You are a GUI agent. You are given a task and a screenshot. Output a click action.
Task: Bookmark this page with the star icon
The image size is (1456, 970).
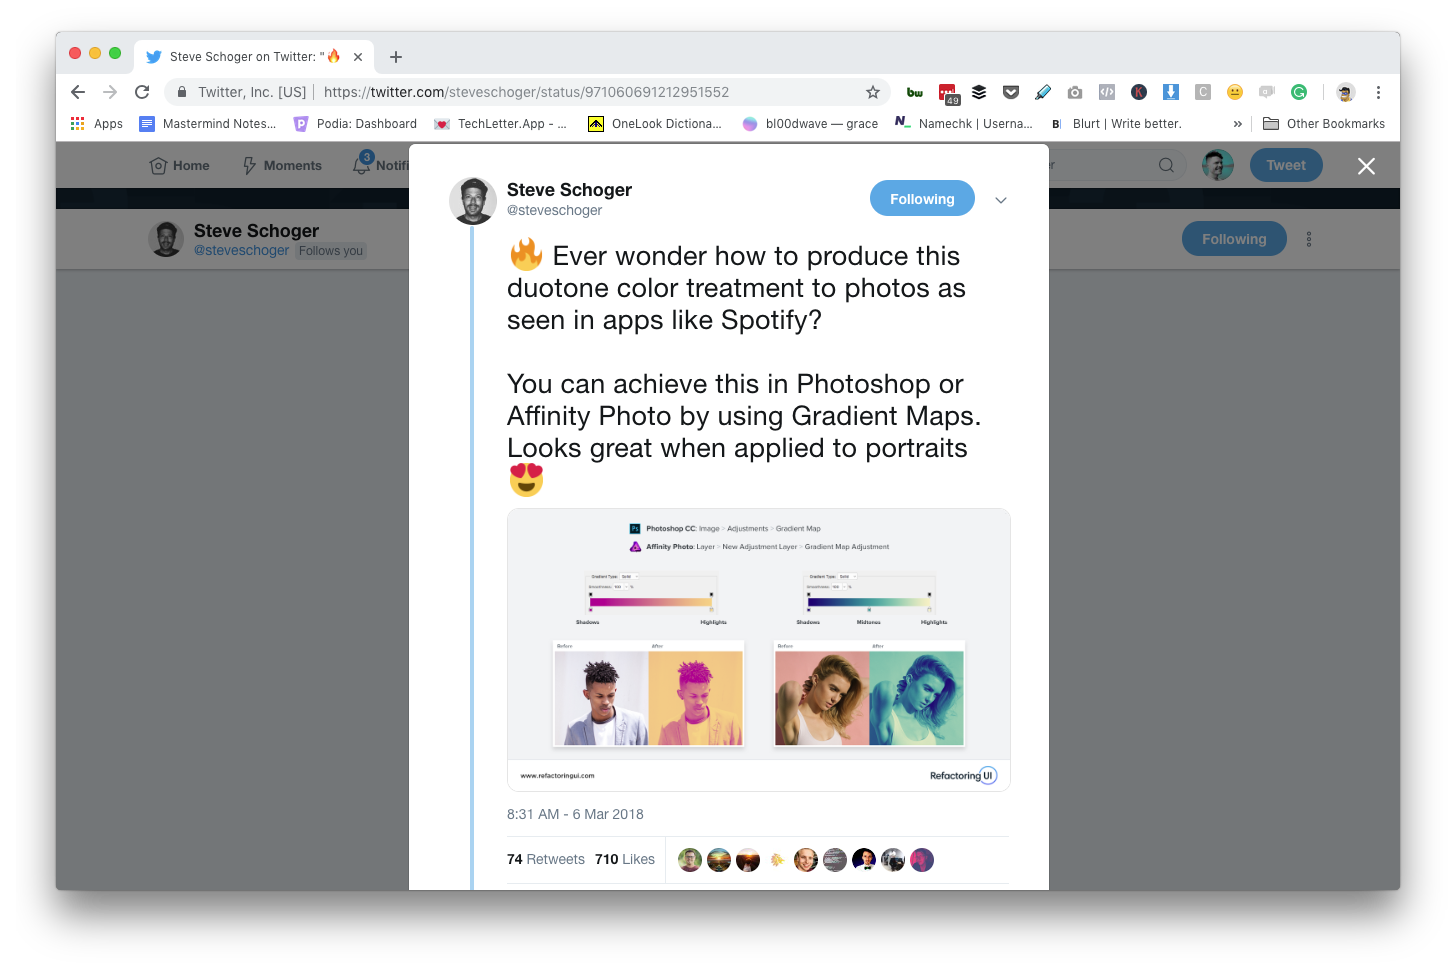click(873, 92)
